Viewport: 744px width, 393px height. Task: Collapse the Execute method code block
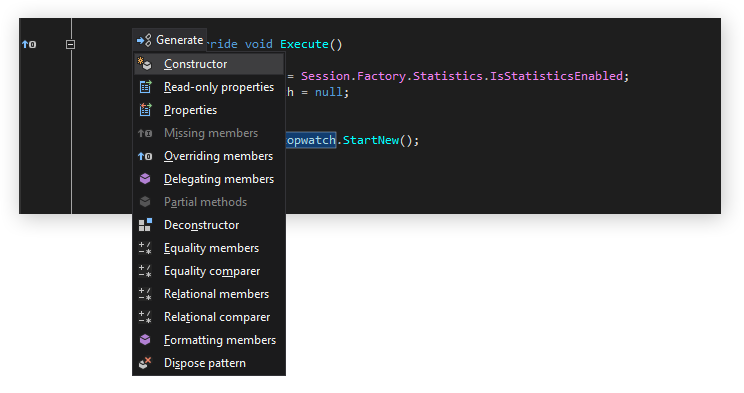(70, 44)
